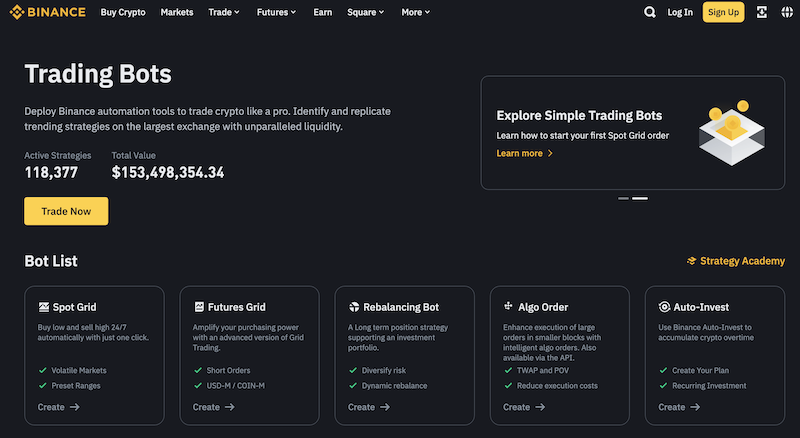Viewport: 800px width, 438px height.
Task: Click the Dynamic rebalance item
Action: pyautogui.click(x=388, y=385)
